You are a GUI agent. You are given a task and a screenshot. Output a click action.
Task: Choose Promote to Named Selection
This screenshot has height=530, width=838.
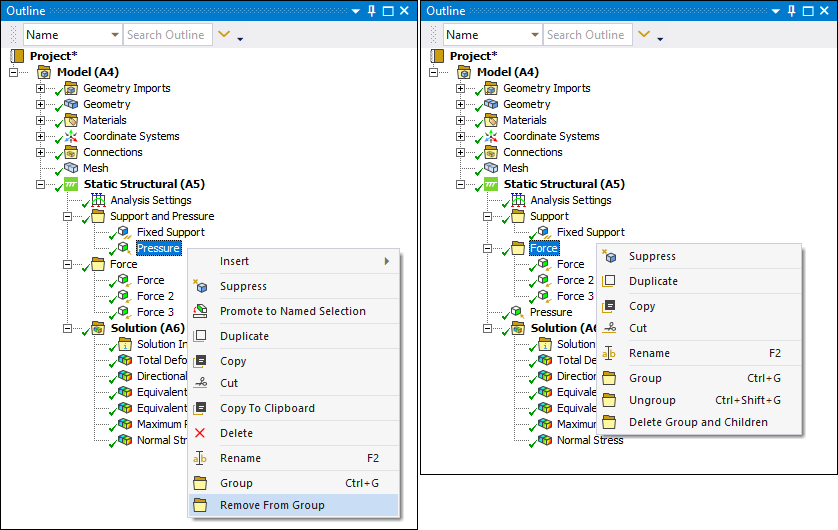(293, 311)
